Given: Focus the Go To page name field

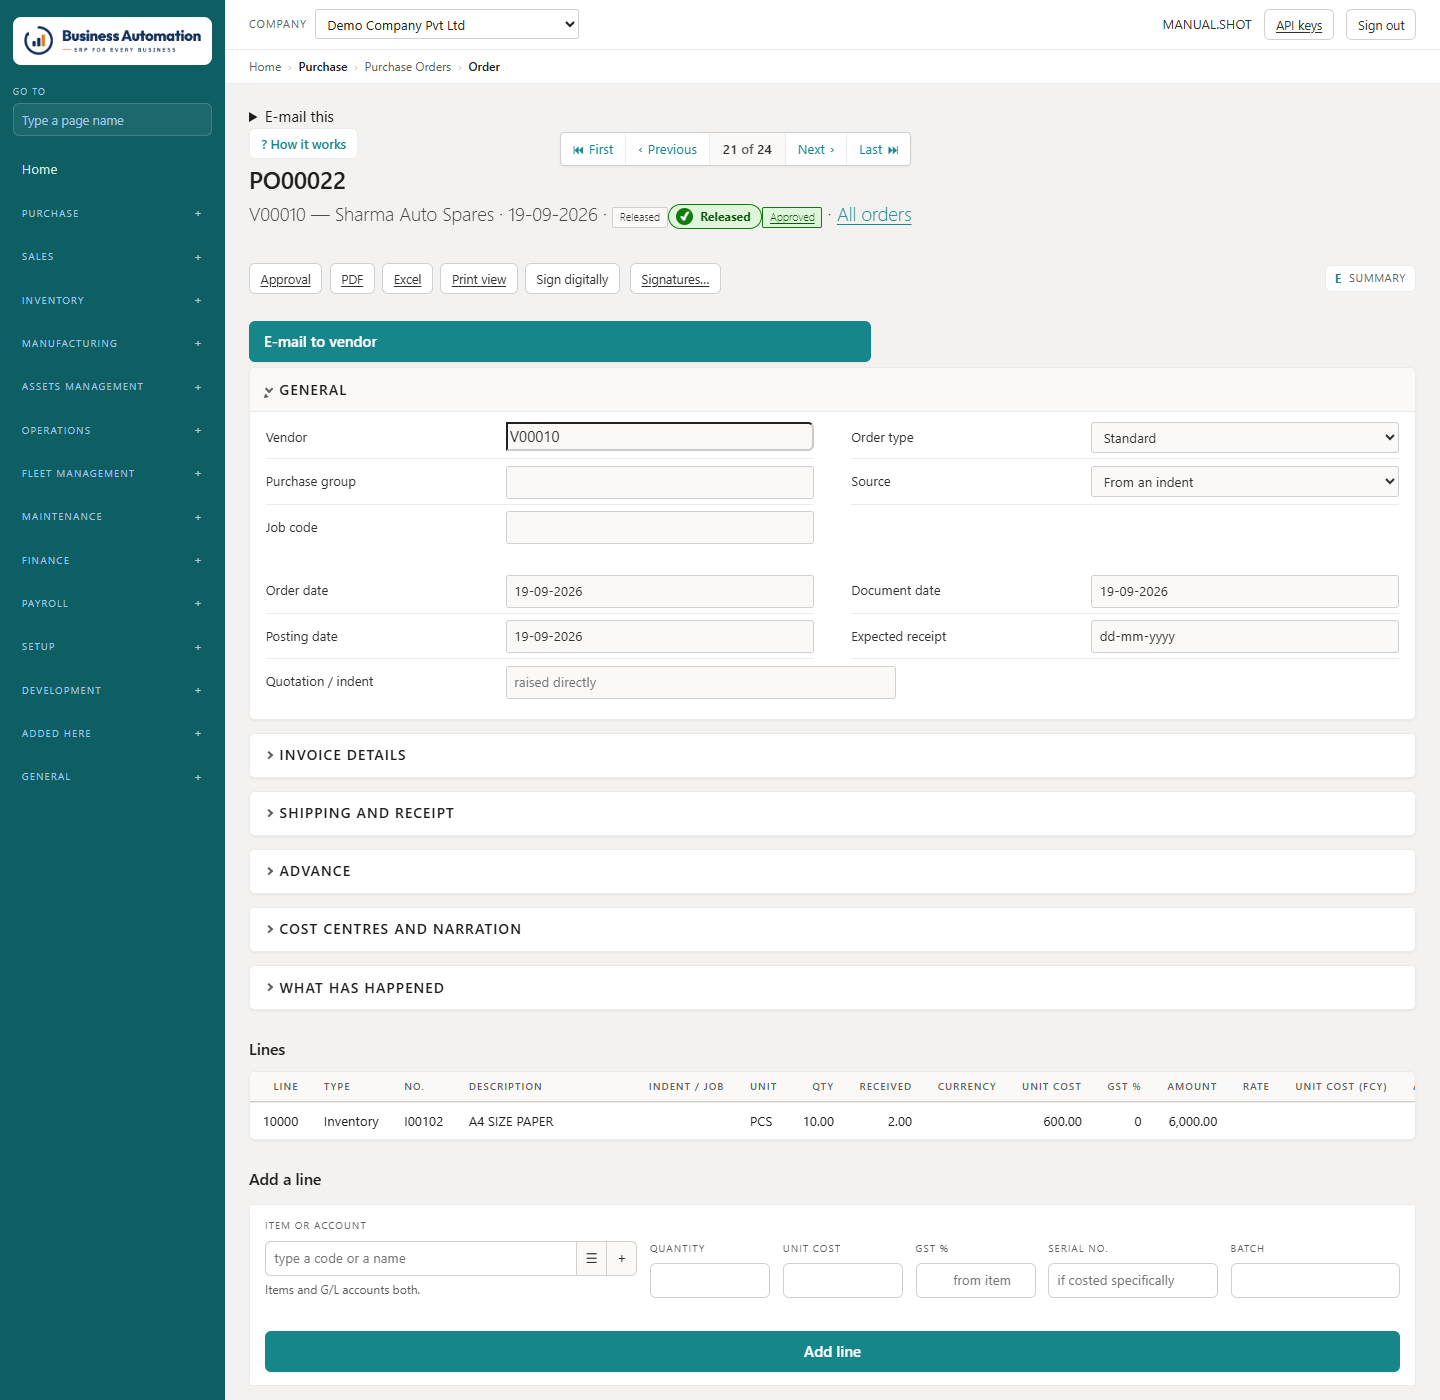Looking at the screenshot, I should coord(112,120).
